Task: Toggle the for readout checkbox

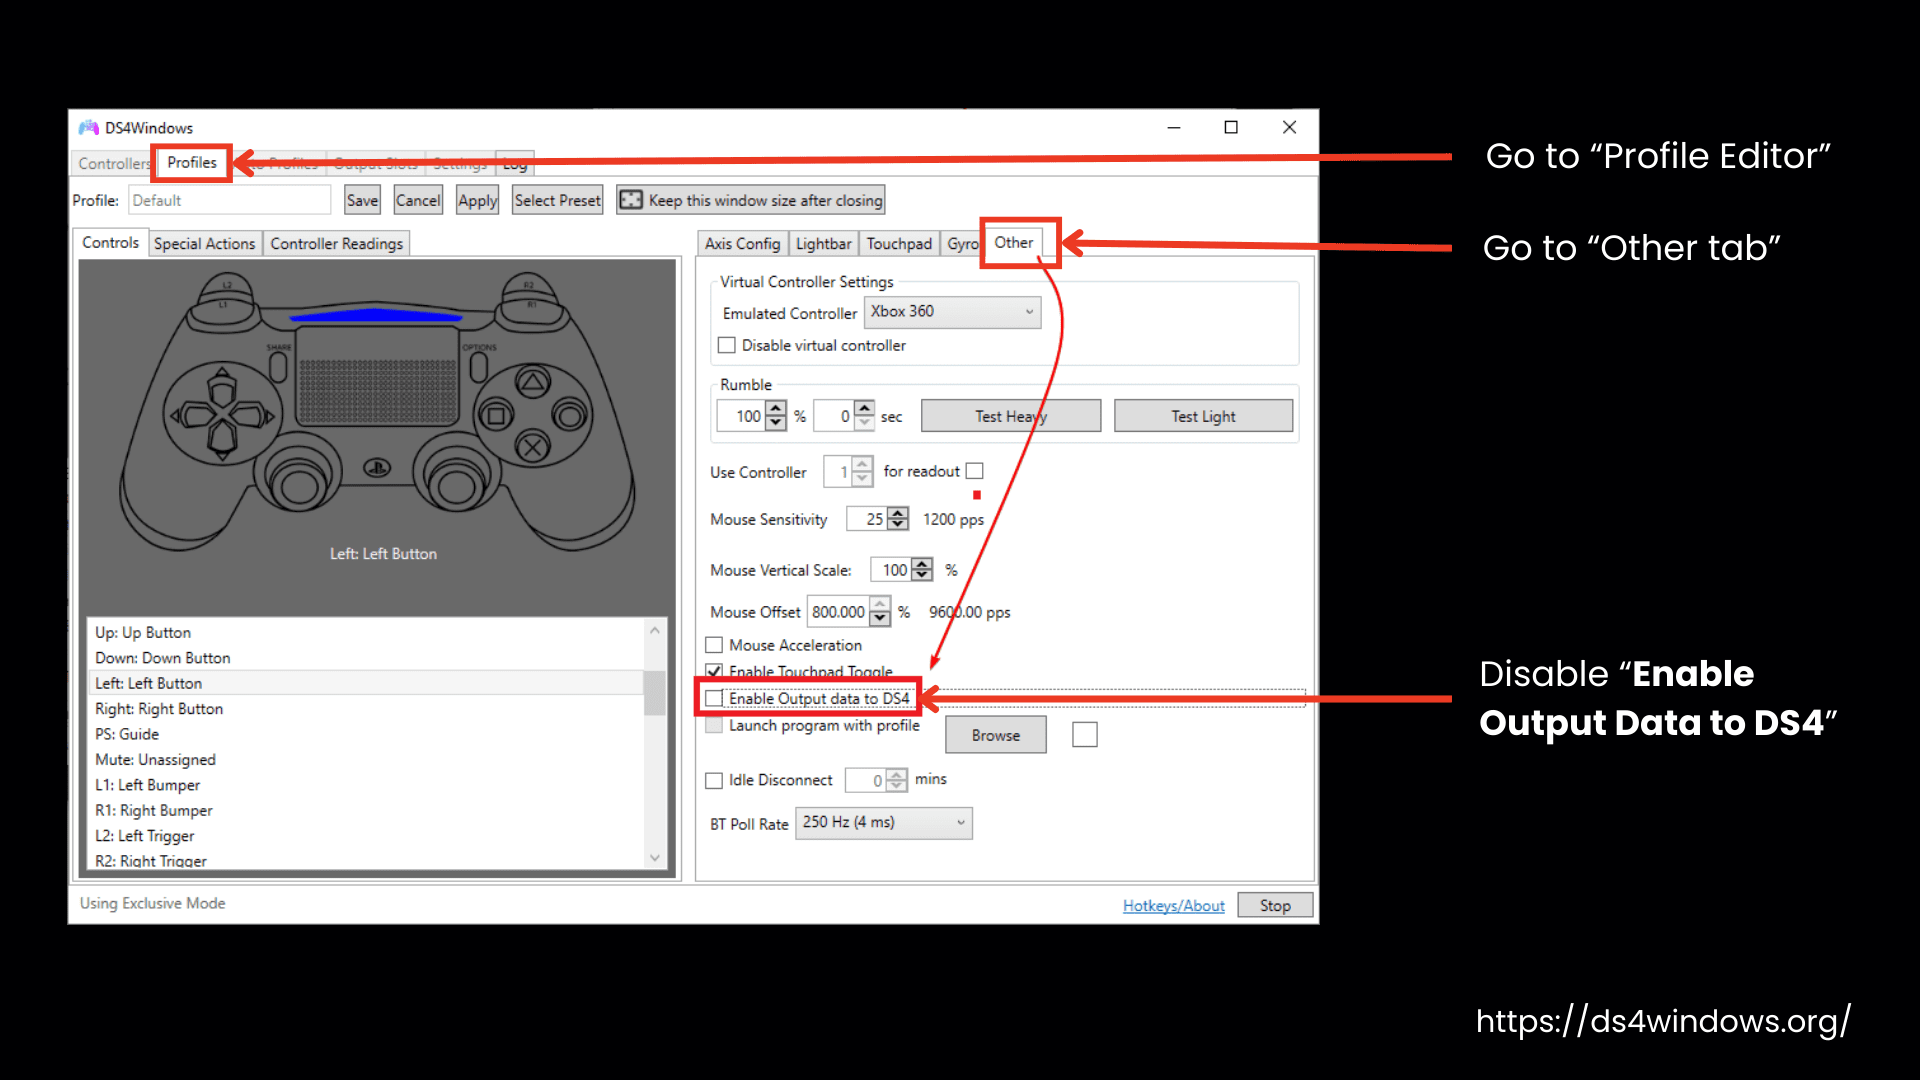Action: point(975,471)
